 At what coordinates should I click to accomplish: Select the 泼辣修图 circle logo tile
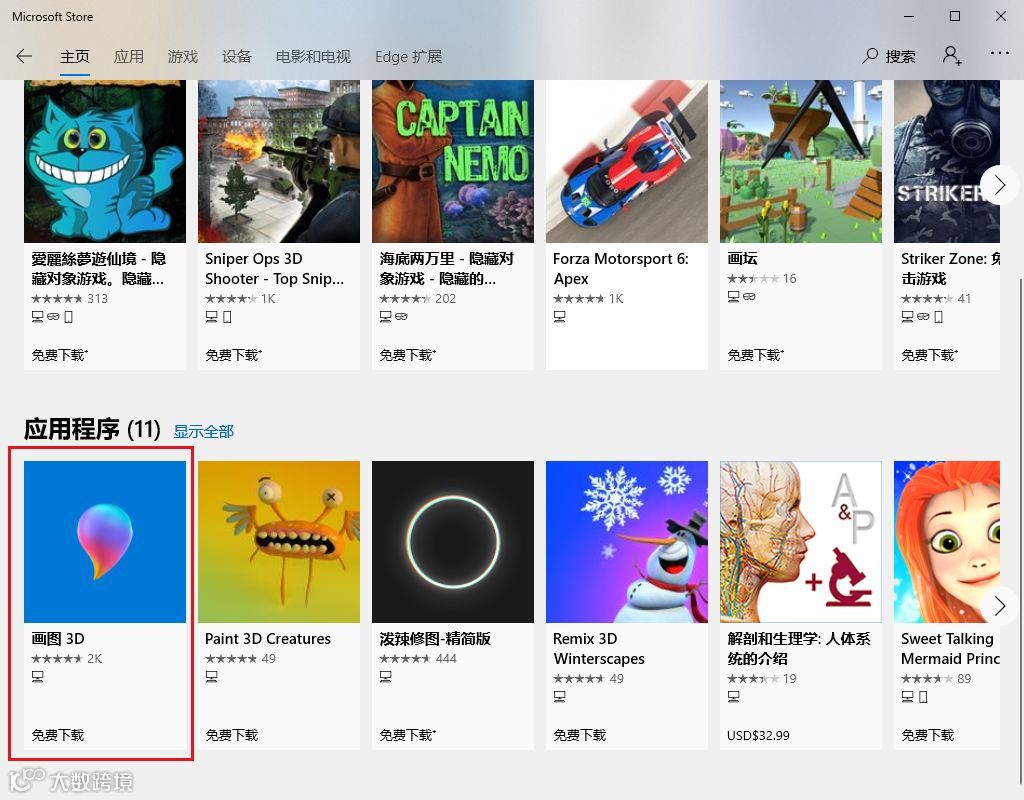point(453,541)
